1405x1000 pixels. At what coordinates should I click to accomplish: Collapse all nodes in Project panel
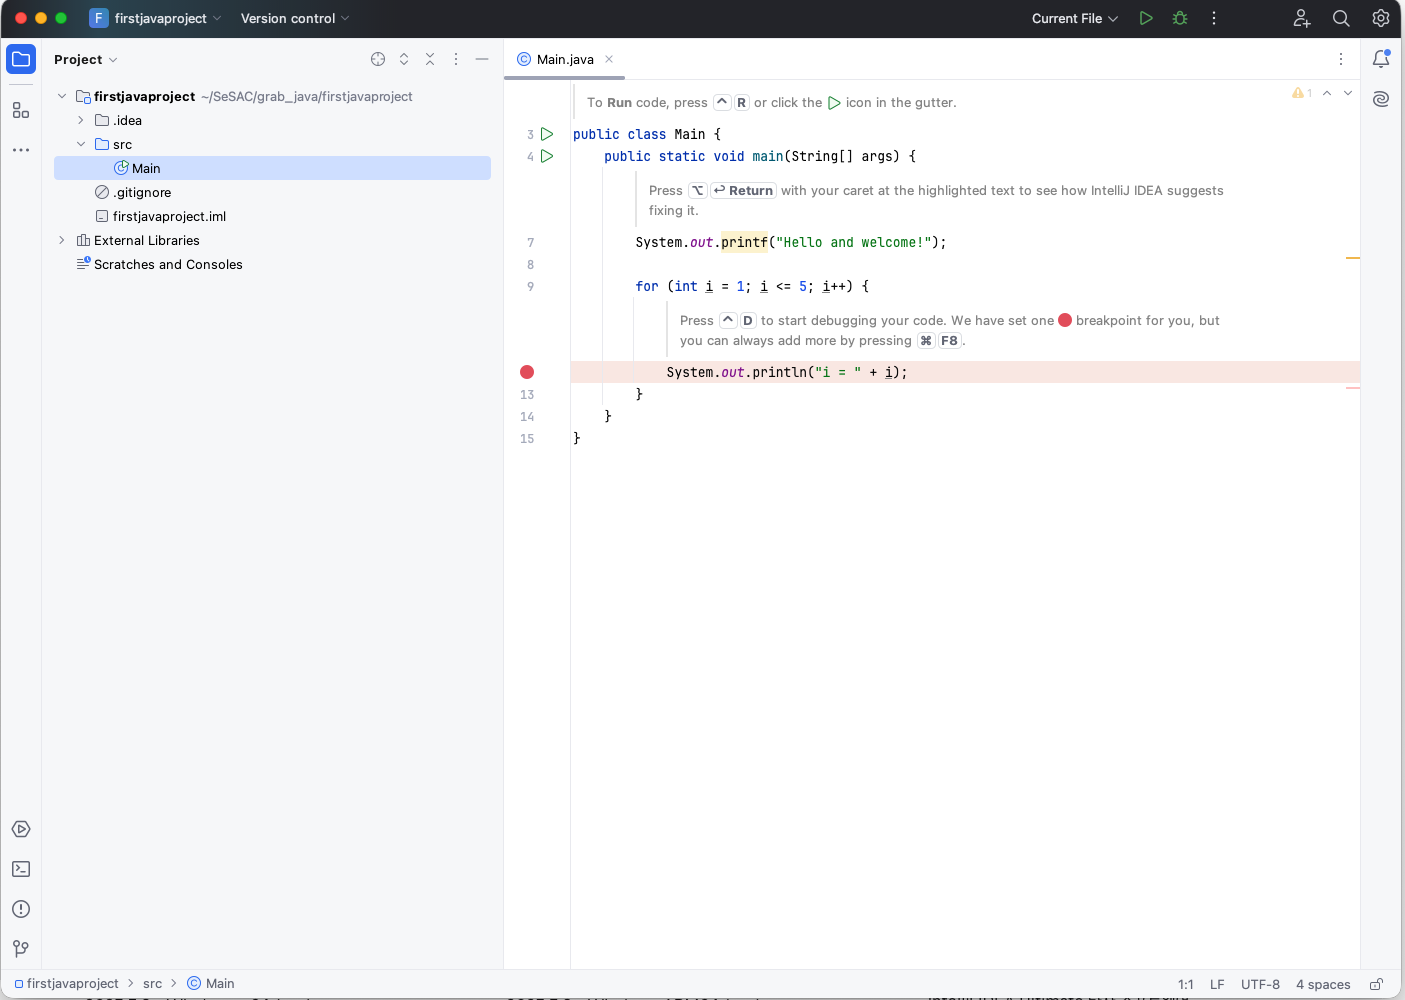point(430,59)
